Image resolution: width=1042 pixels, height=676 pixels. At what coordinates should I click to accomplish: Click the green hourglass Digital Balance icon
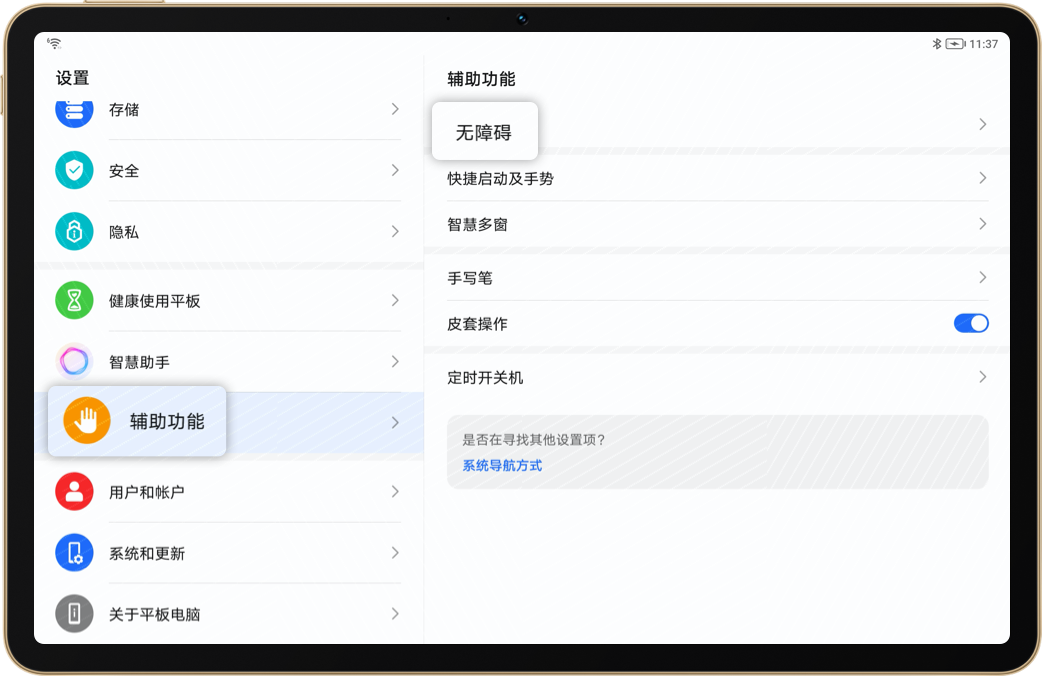coord(74,300)
